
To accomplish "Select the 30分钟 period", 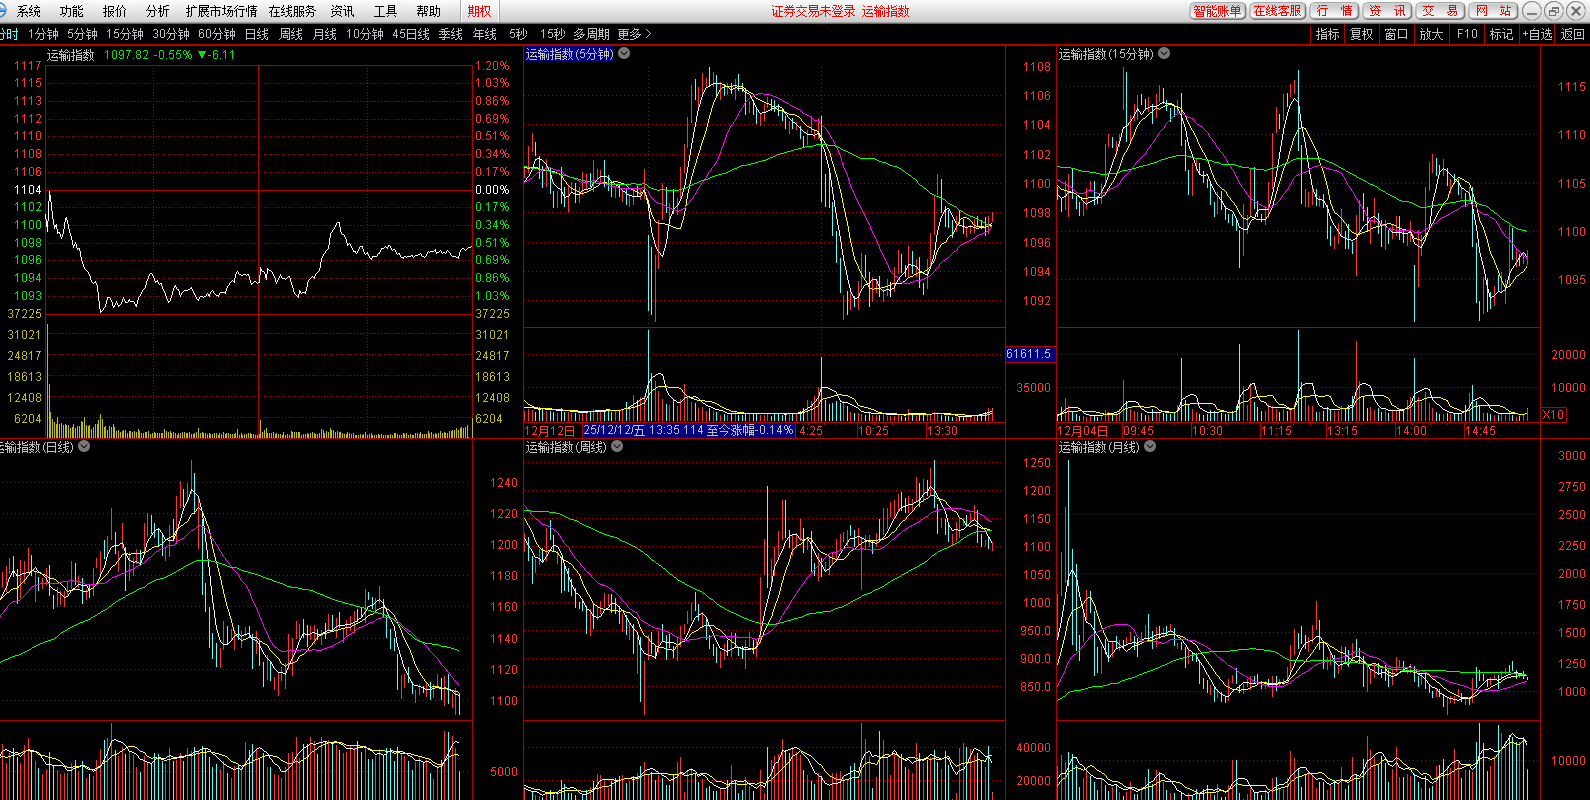I will [x=171, y=34].
